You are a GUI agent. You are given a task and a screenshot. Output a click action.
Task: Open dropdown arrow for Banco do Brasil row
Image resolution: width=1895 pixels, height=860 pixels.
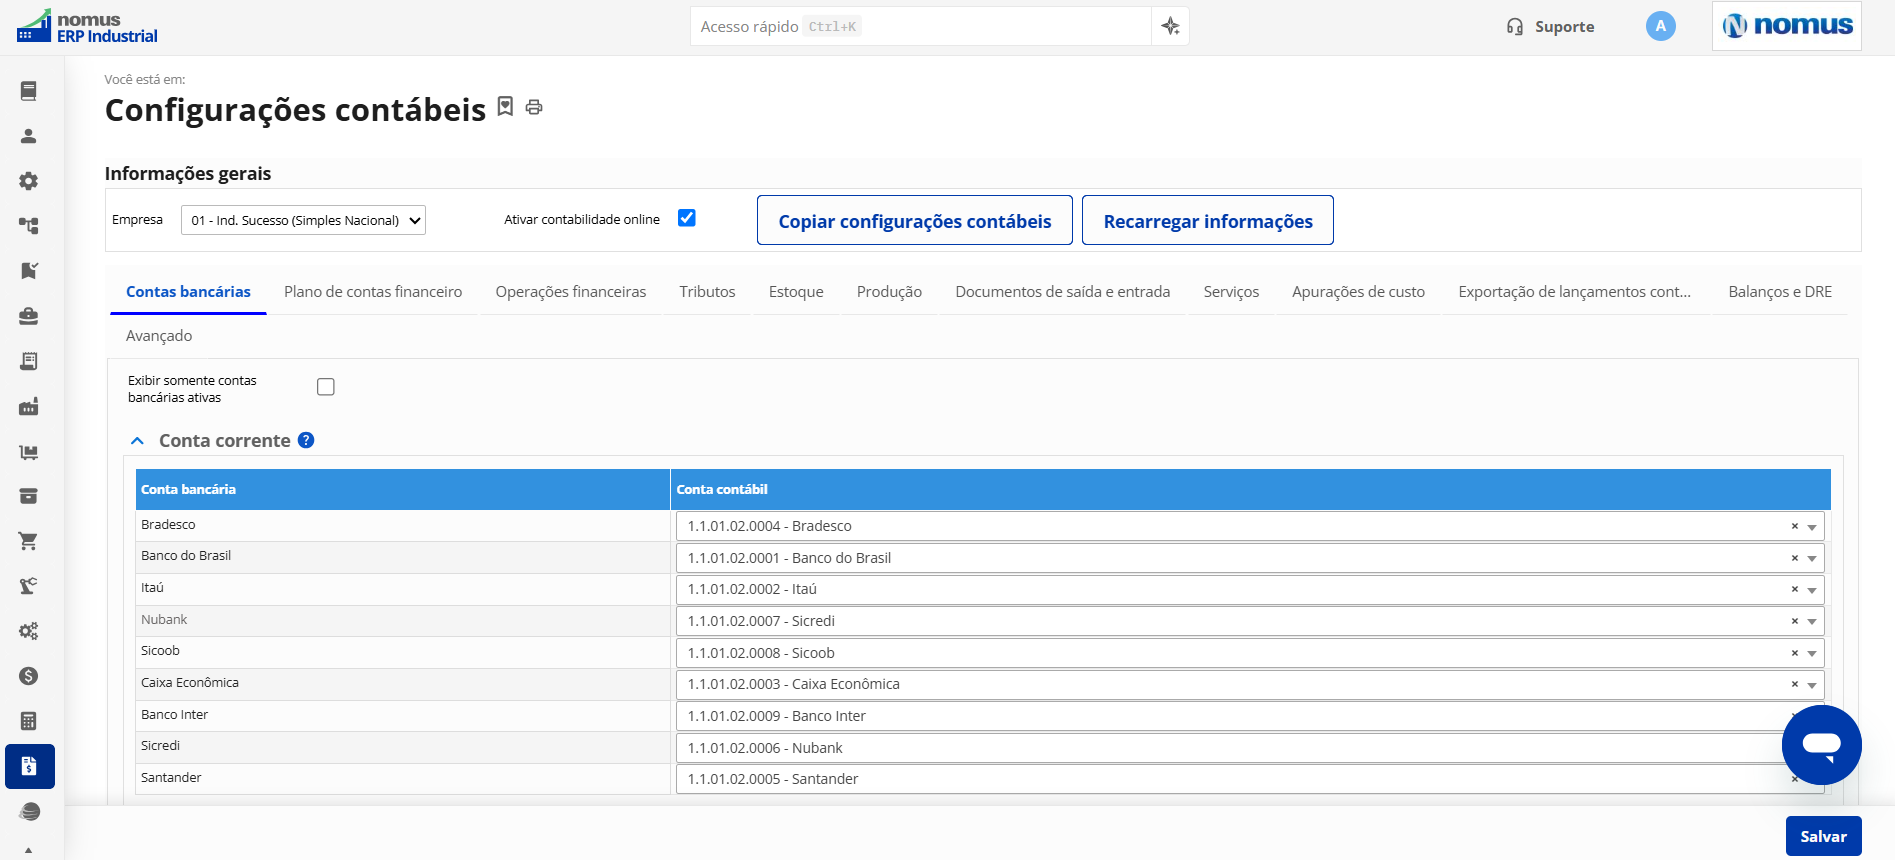[x=1811, y=559]
